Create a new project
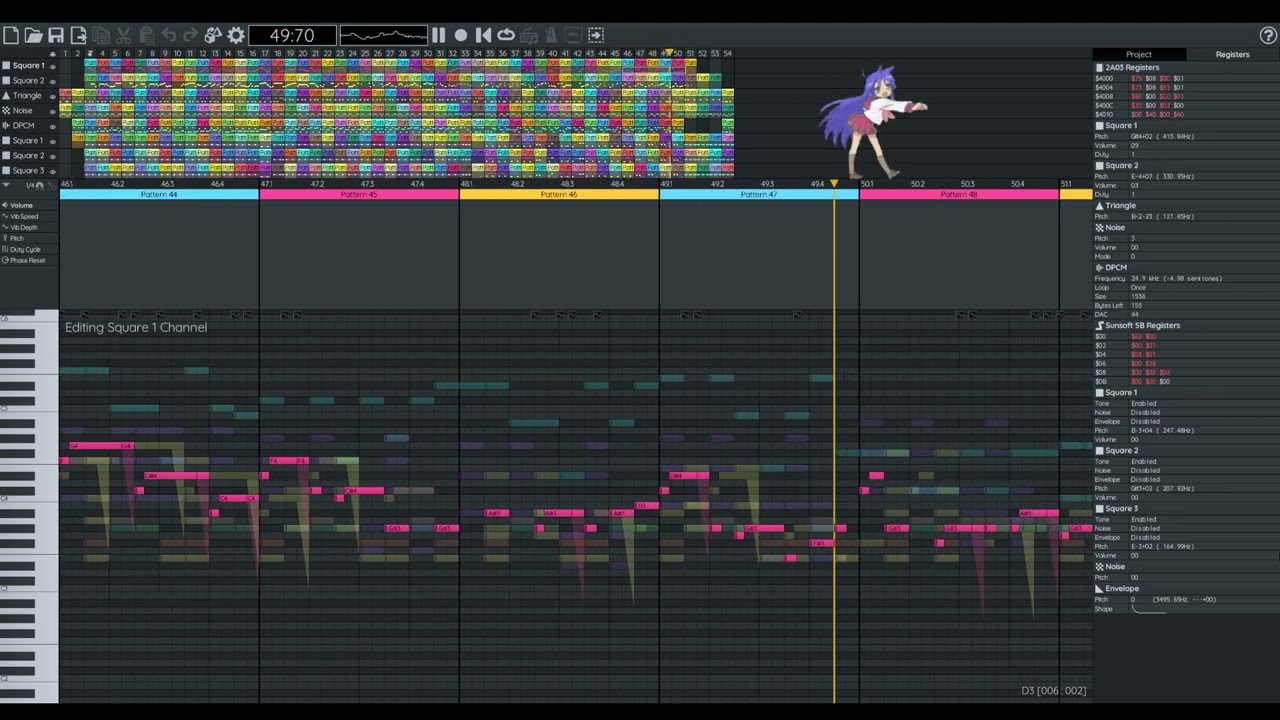 click(x=11, y=35)
